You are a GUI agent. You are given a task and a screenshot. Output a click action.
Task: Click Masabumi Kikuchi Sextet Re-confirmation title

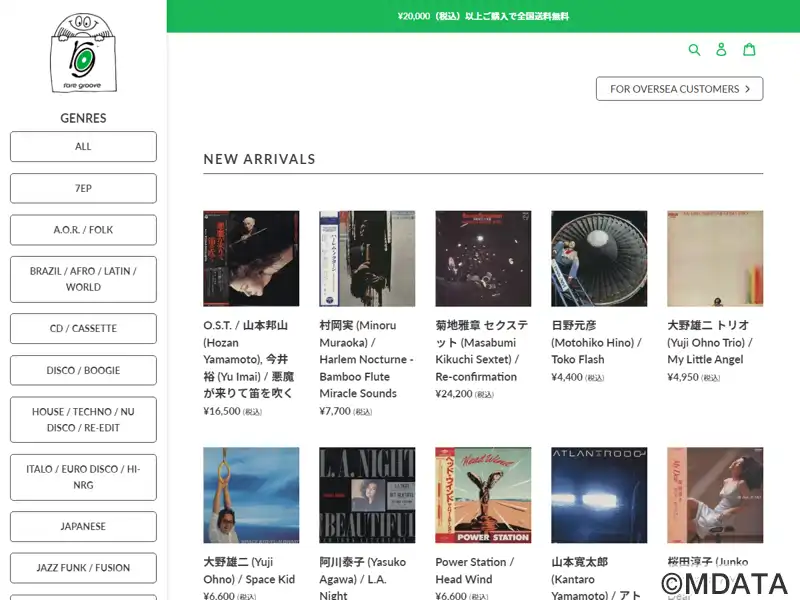(482, 351)
